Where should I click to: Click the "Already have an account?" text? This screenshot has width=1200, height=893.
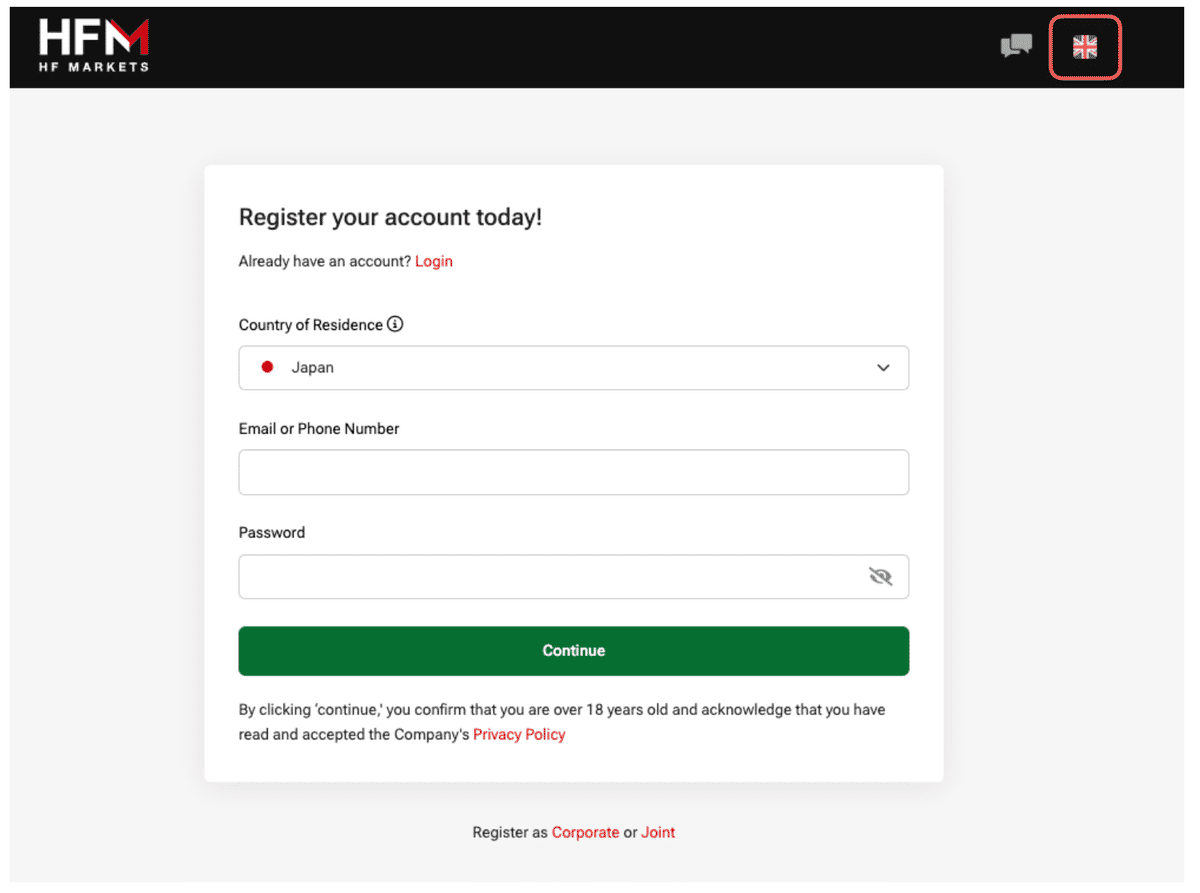(324, 261)
